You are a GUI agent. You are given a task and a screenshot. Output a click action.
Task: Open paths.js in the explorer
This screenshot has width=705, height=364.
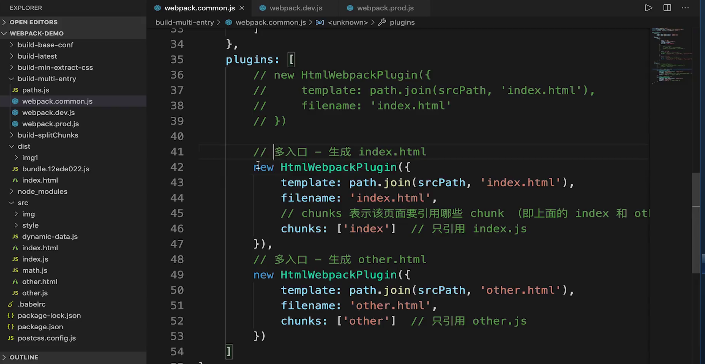tap(73, 90)
